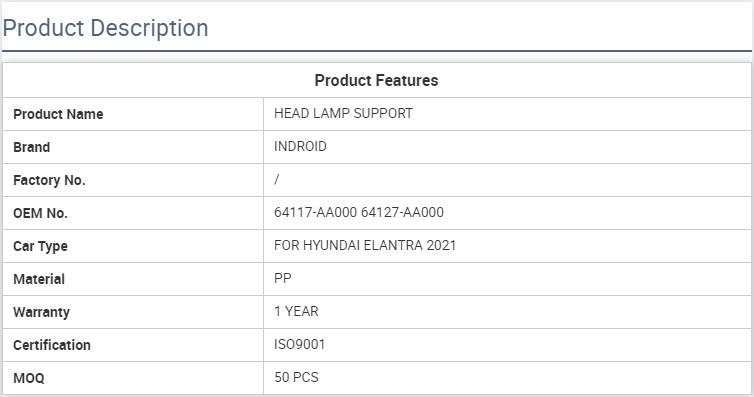This screenshot has height=397, width=754.
Task: Click the Factory No. label
Action: tap(49, 180)
